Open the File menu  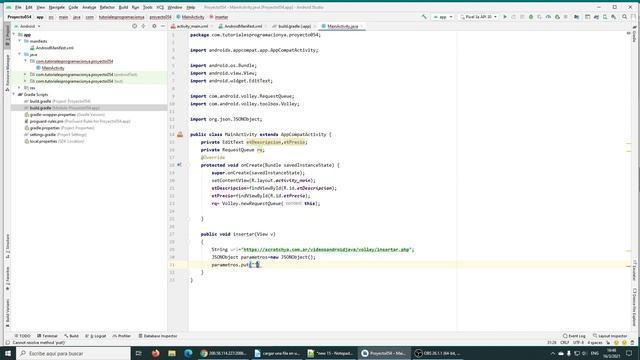point(18,7)
